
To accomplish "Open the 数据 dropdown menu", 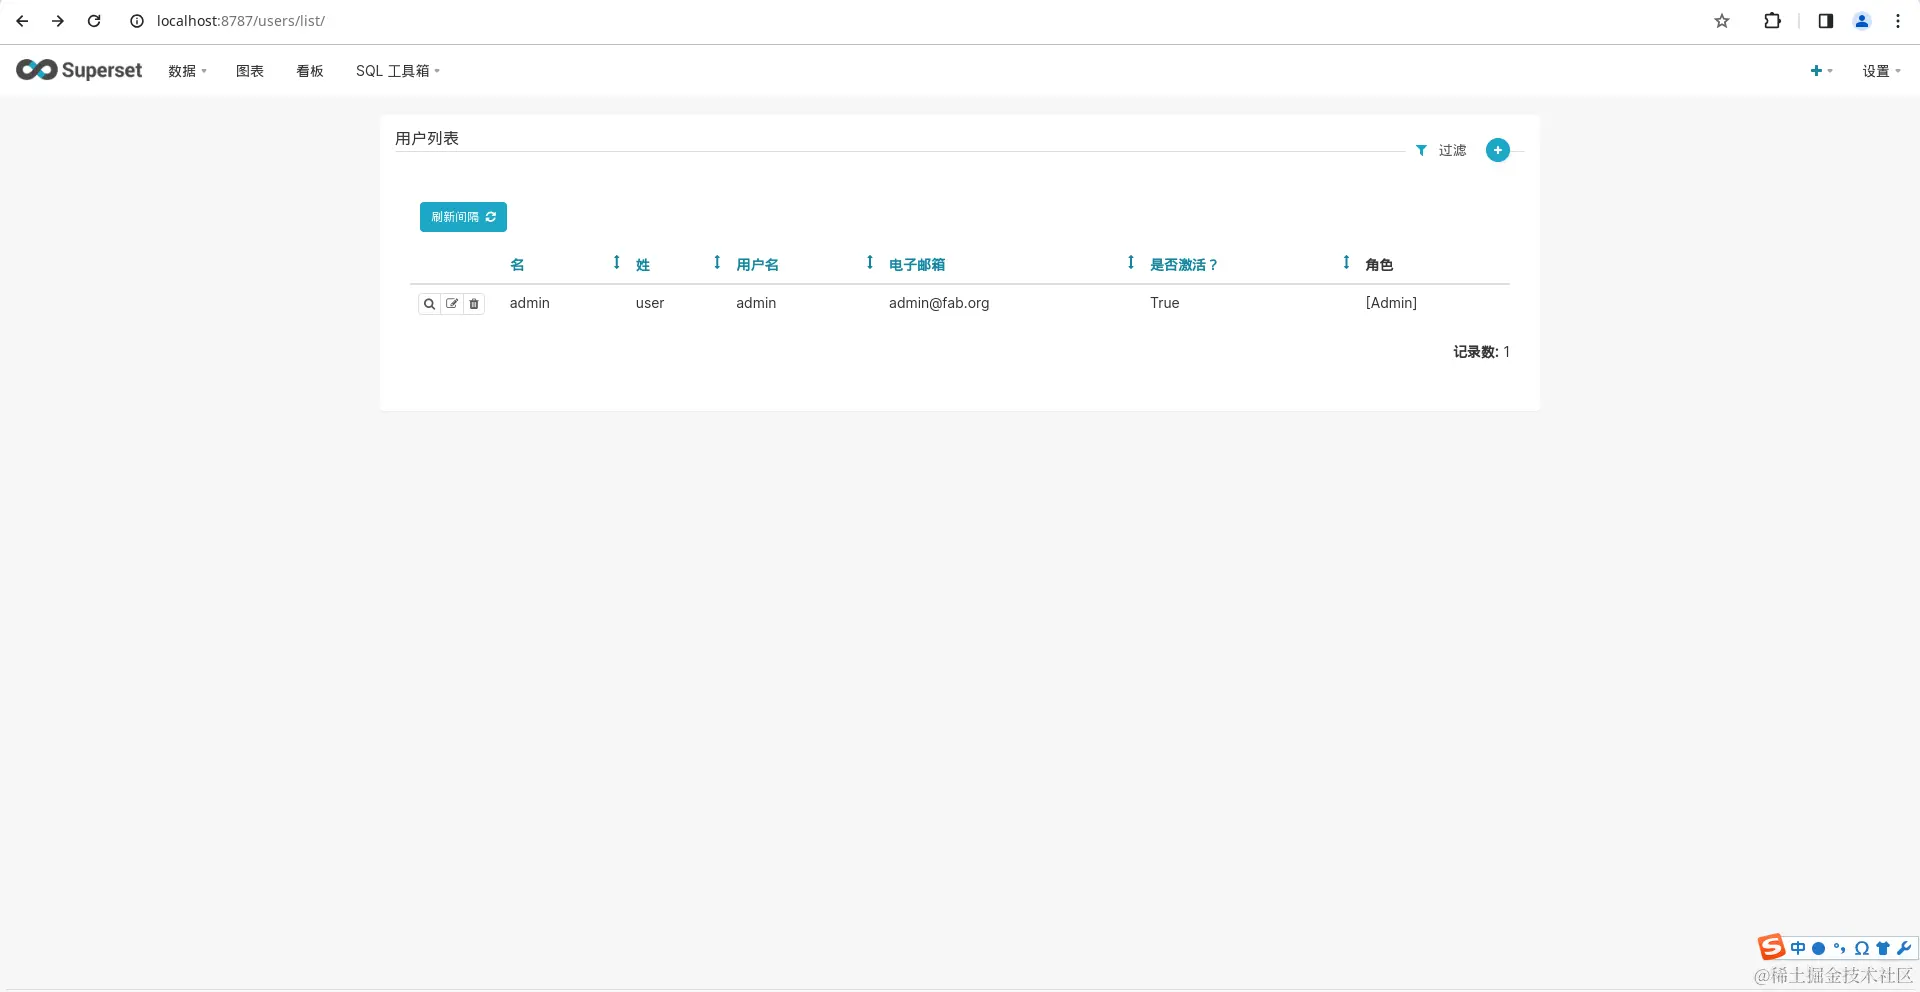I will point(187,71).
